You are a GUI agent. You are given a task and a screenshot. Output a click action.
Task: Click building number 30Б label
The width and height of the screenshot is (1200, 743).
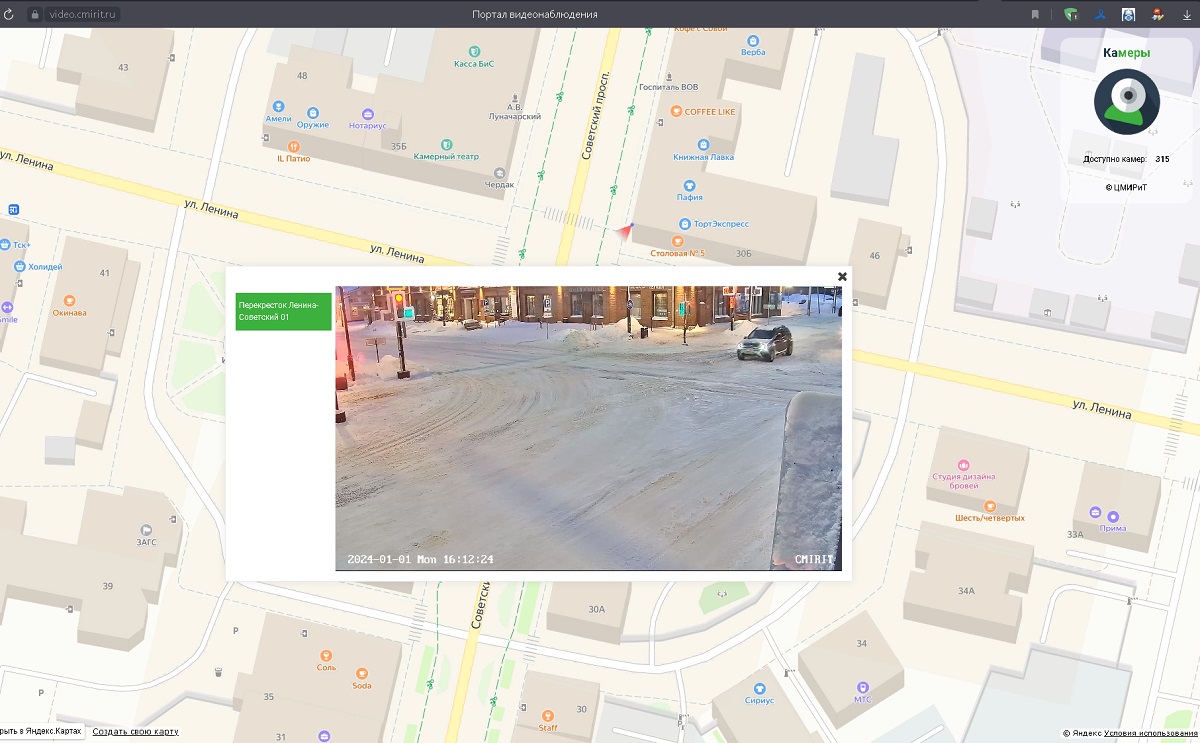click(743, 254)
